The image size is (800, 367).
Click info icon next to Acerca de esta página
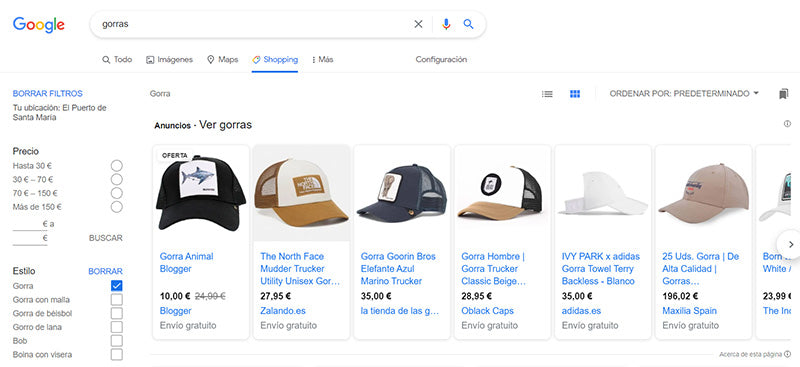coord(788,354)
